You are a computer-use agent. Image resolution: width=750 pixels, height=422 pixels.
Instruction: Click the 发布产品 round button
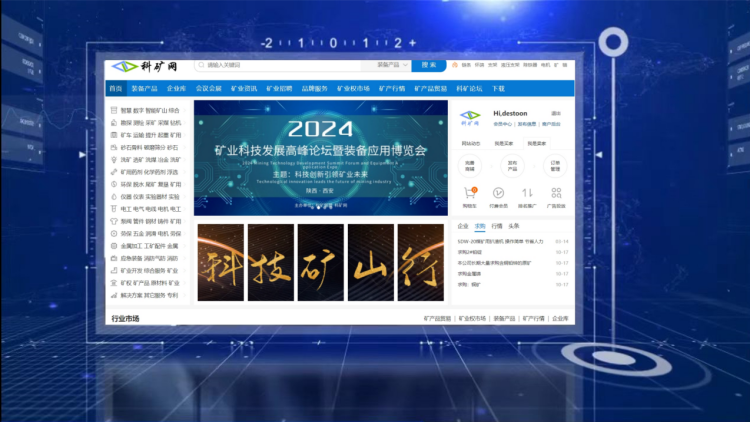tap(513, 164)
